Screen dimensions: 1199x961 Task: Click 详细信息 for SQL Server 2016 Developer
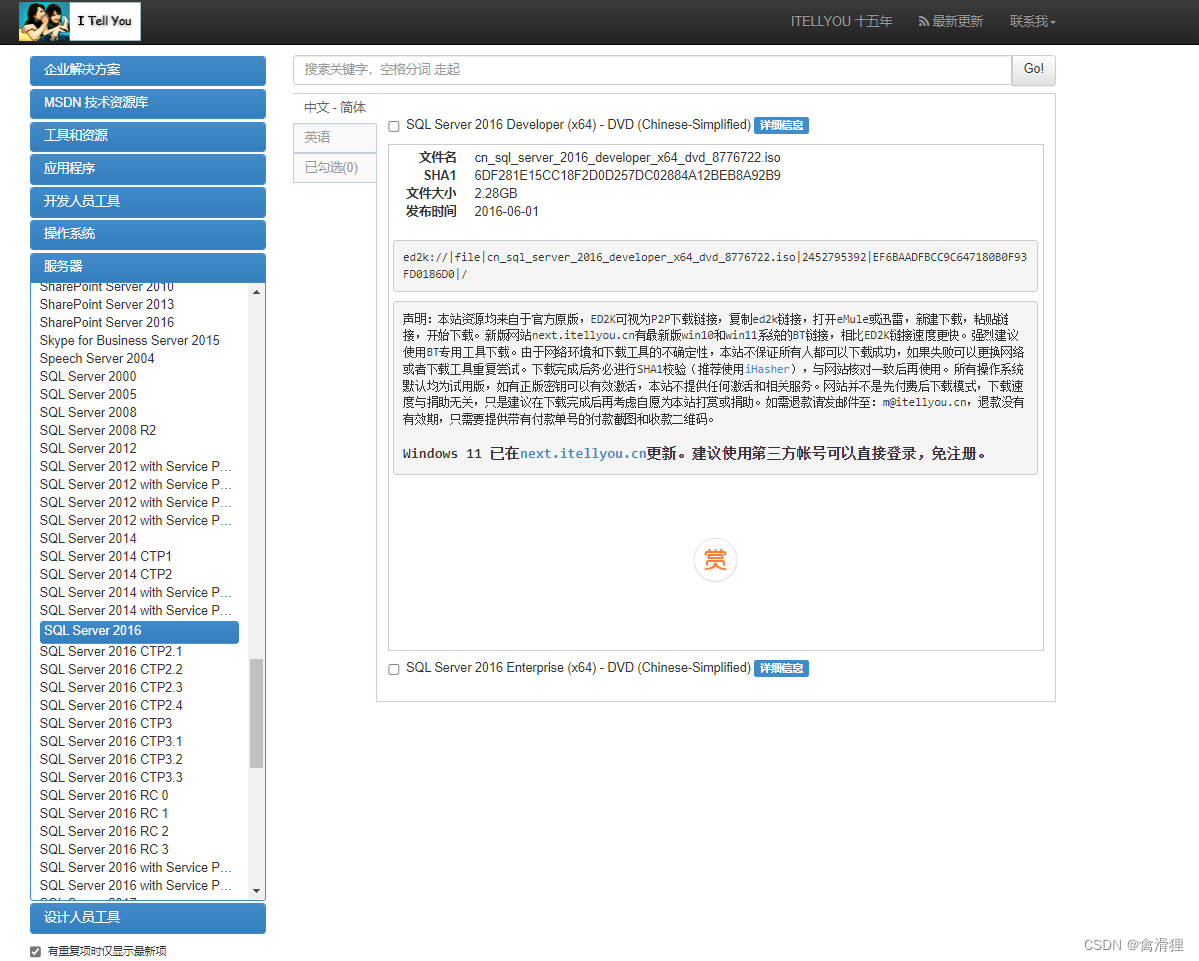click(x=781, y=125)
